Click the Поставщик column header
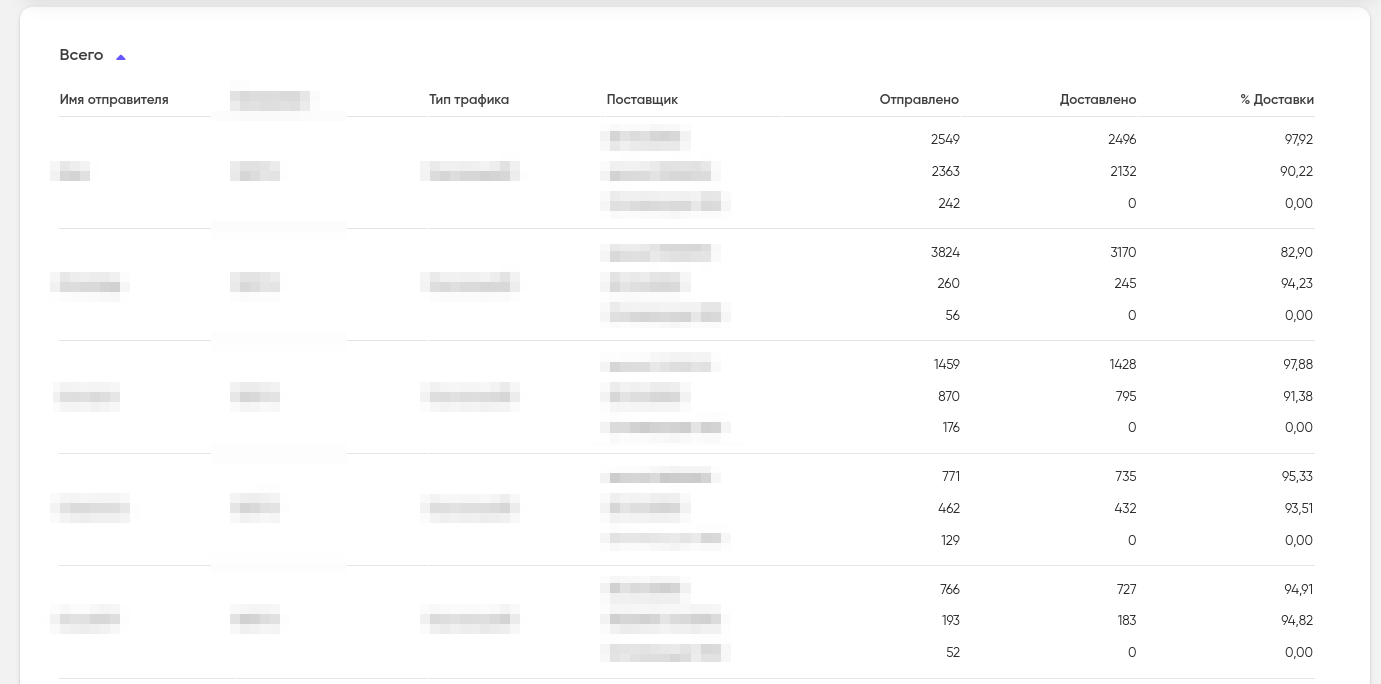Viewport: 1381px width, 684px height. click(642, 99)
